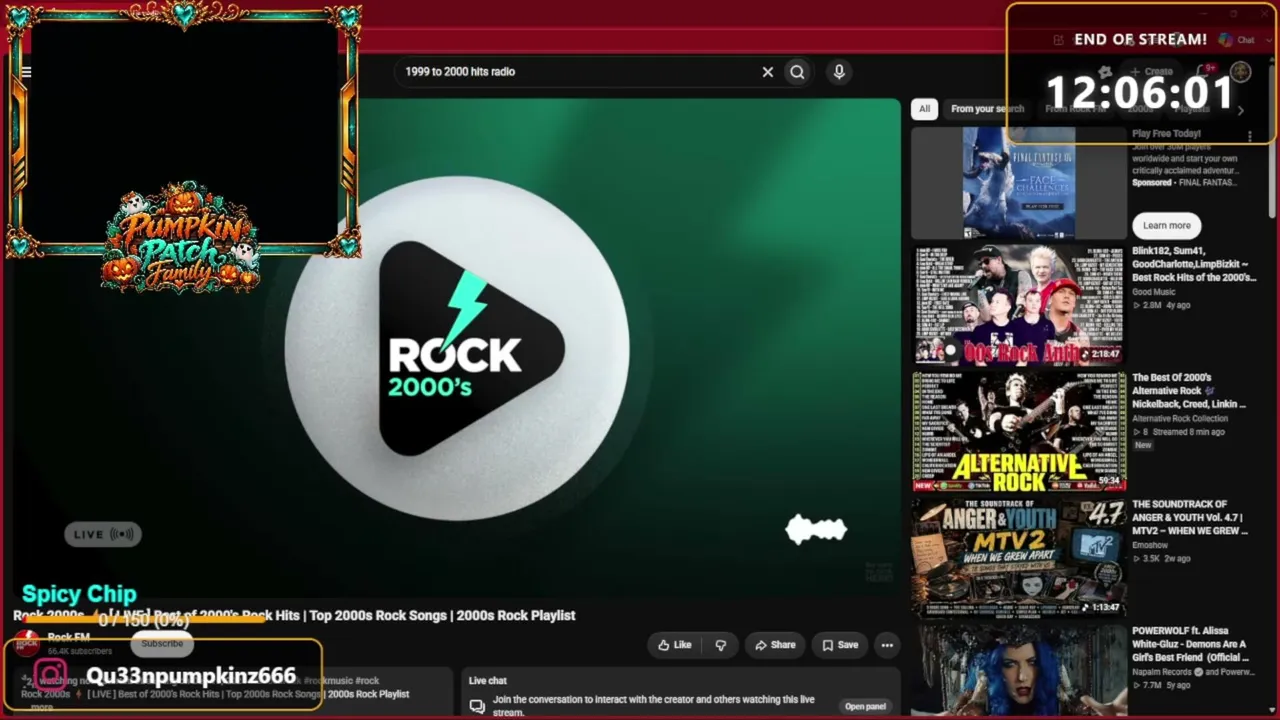Click the Play Free Today! ad headline
The height and width of the screenshot is (720, 1280).
coord(1166,133)
